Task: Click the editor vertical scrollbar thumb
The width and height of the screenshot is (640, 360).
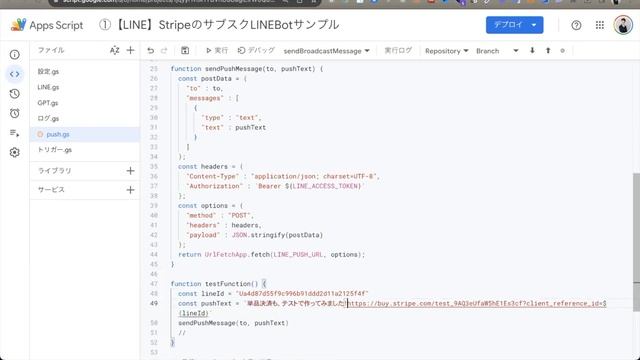Action: point(636,242)
